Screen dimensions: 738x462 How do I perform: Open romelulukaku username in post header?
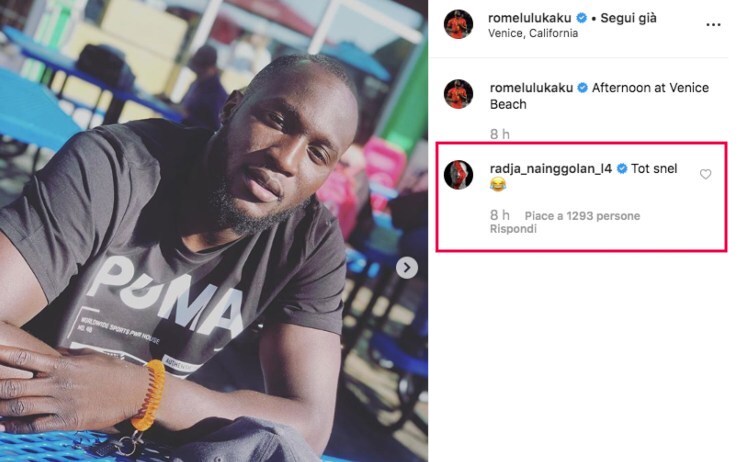tap(529, 18)
